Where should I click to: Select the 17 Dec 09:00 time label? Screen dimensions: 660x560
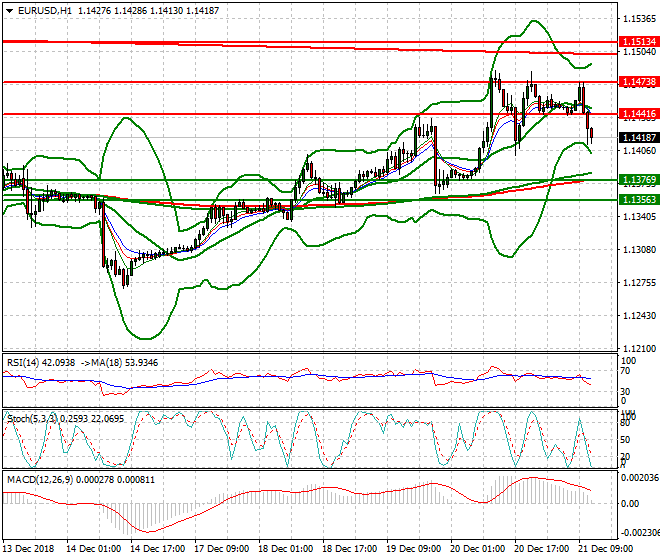(221, 549)
